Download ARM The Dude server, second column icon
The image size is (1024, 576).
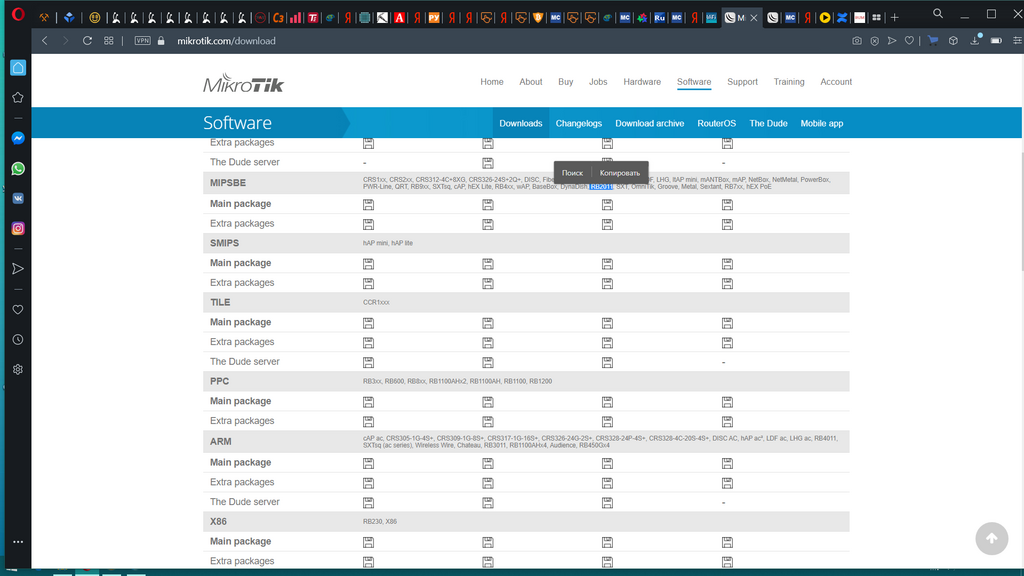coord(488,503)
